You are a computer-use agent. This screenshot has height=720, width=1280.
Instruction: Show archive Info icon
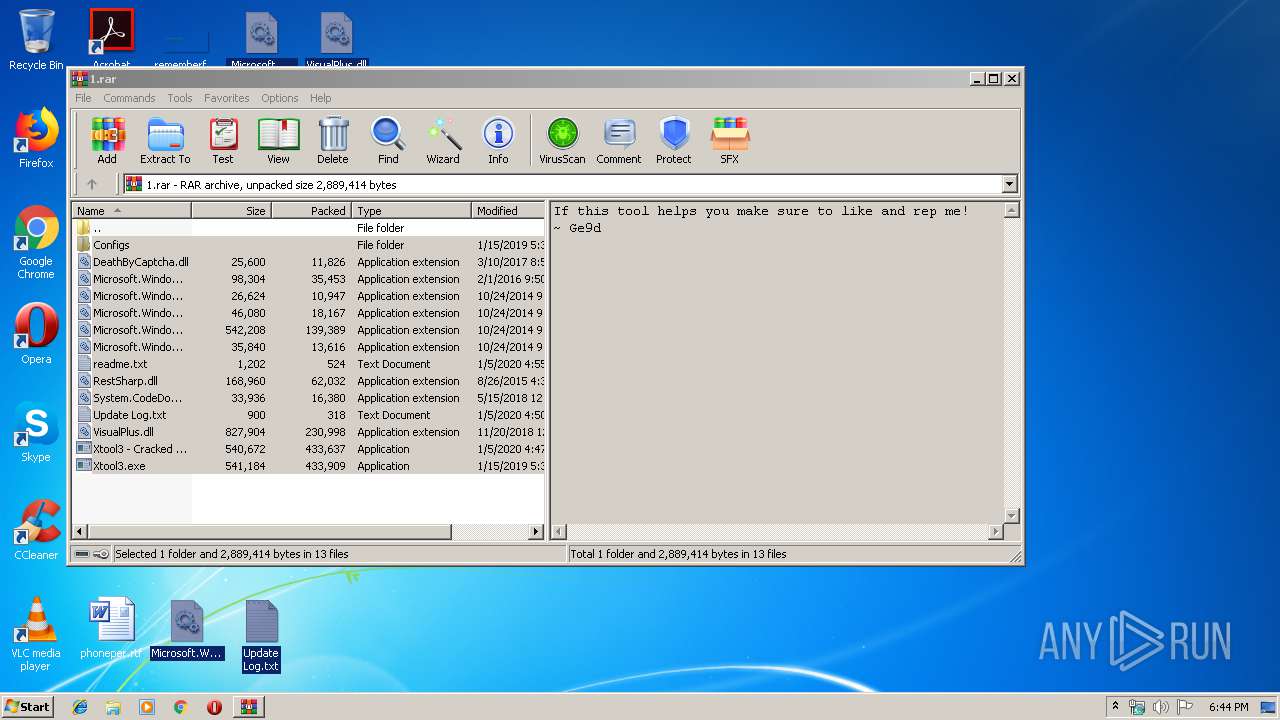pyautogui.click(x=498, y=141)
